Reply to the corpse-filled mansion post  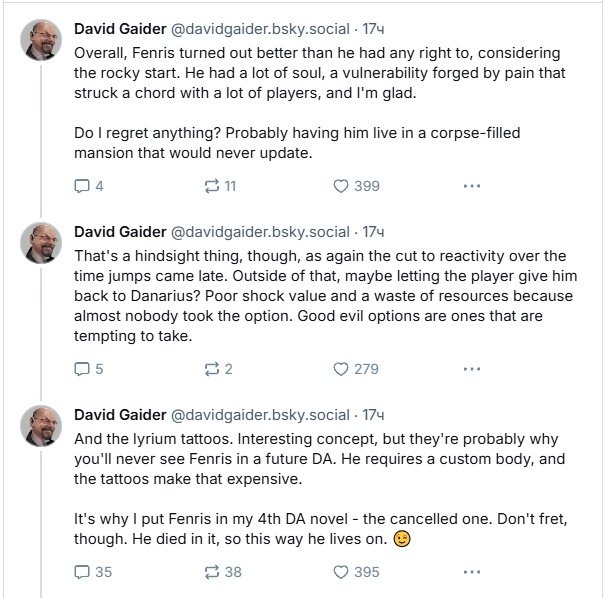click(x=84, y=185)
